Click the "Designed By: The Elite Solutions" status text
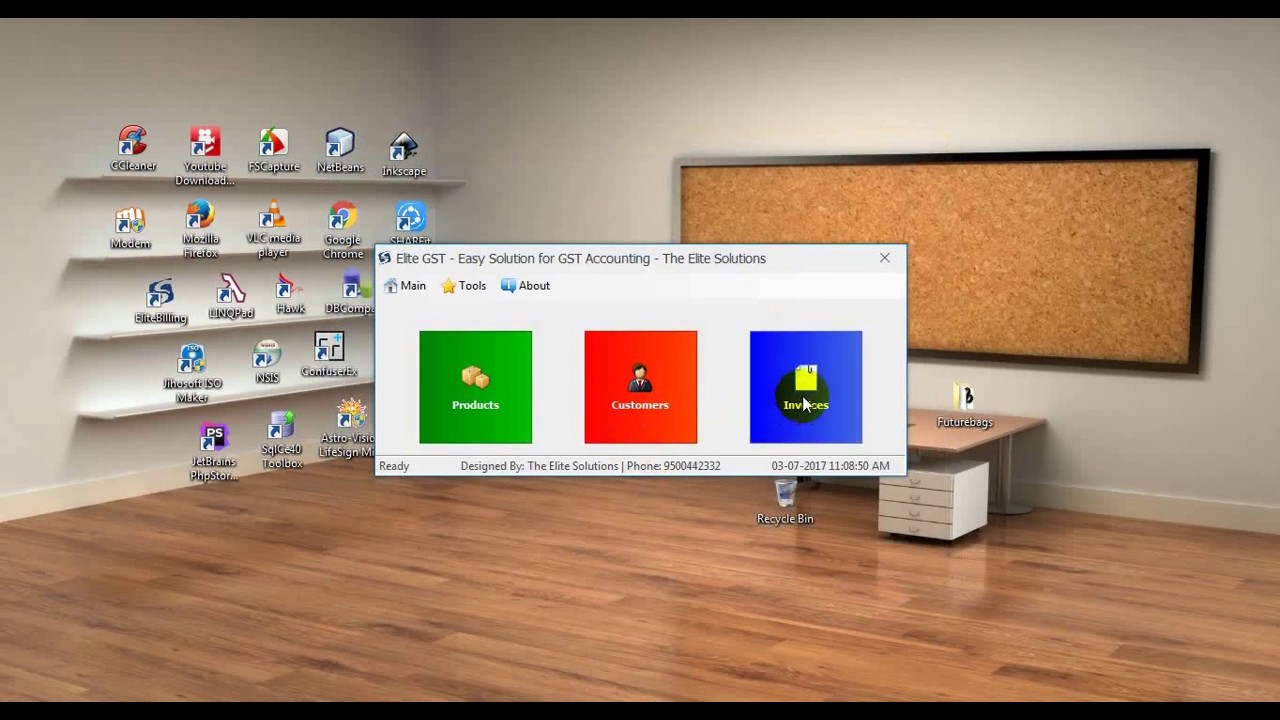The width and height of the screenshot is (1280, 720). (x=539, y=466)
